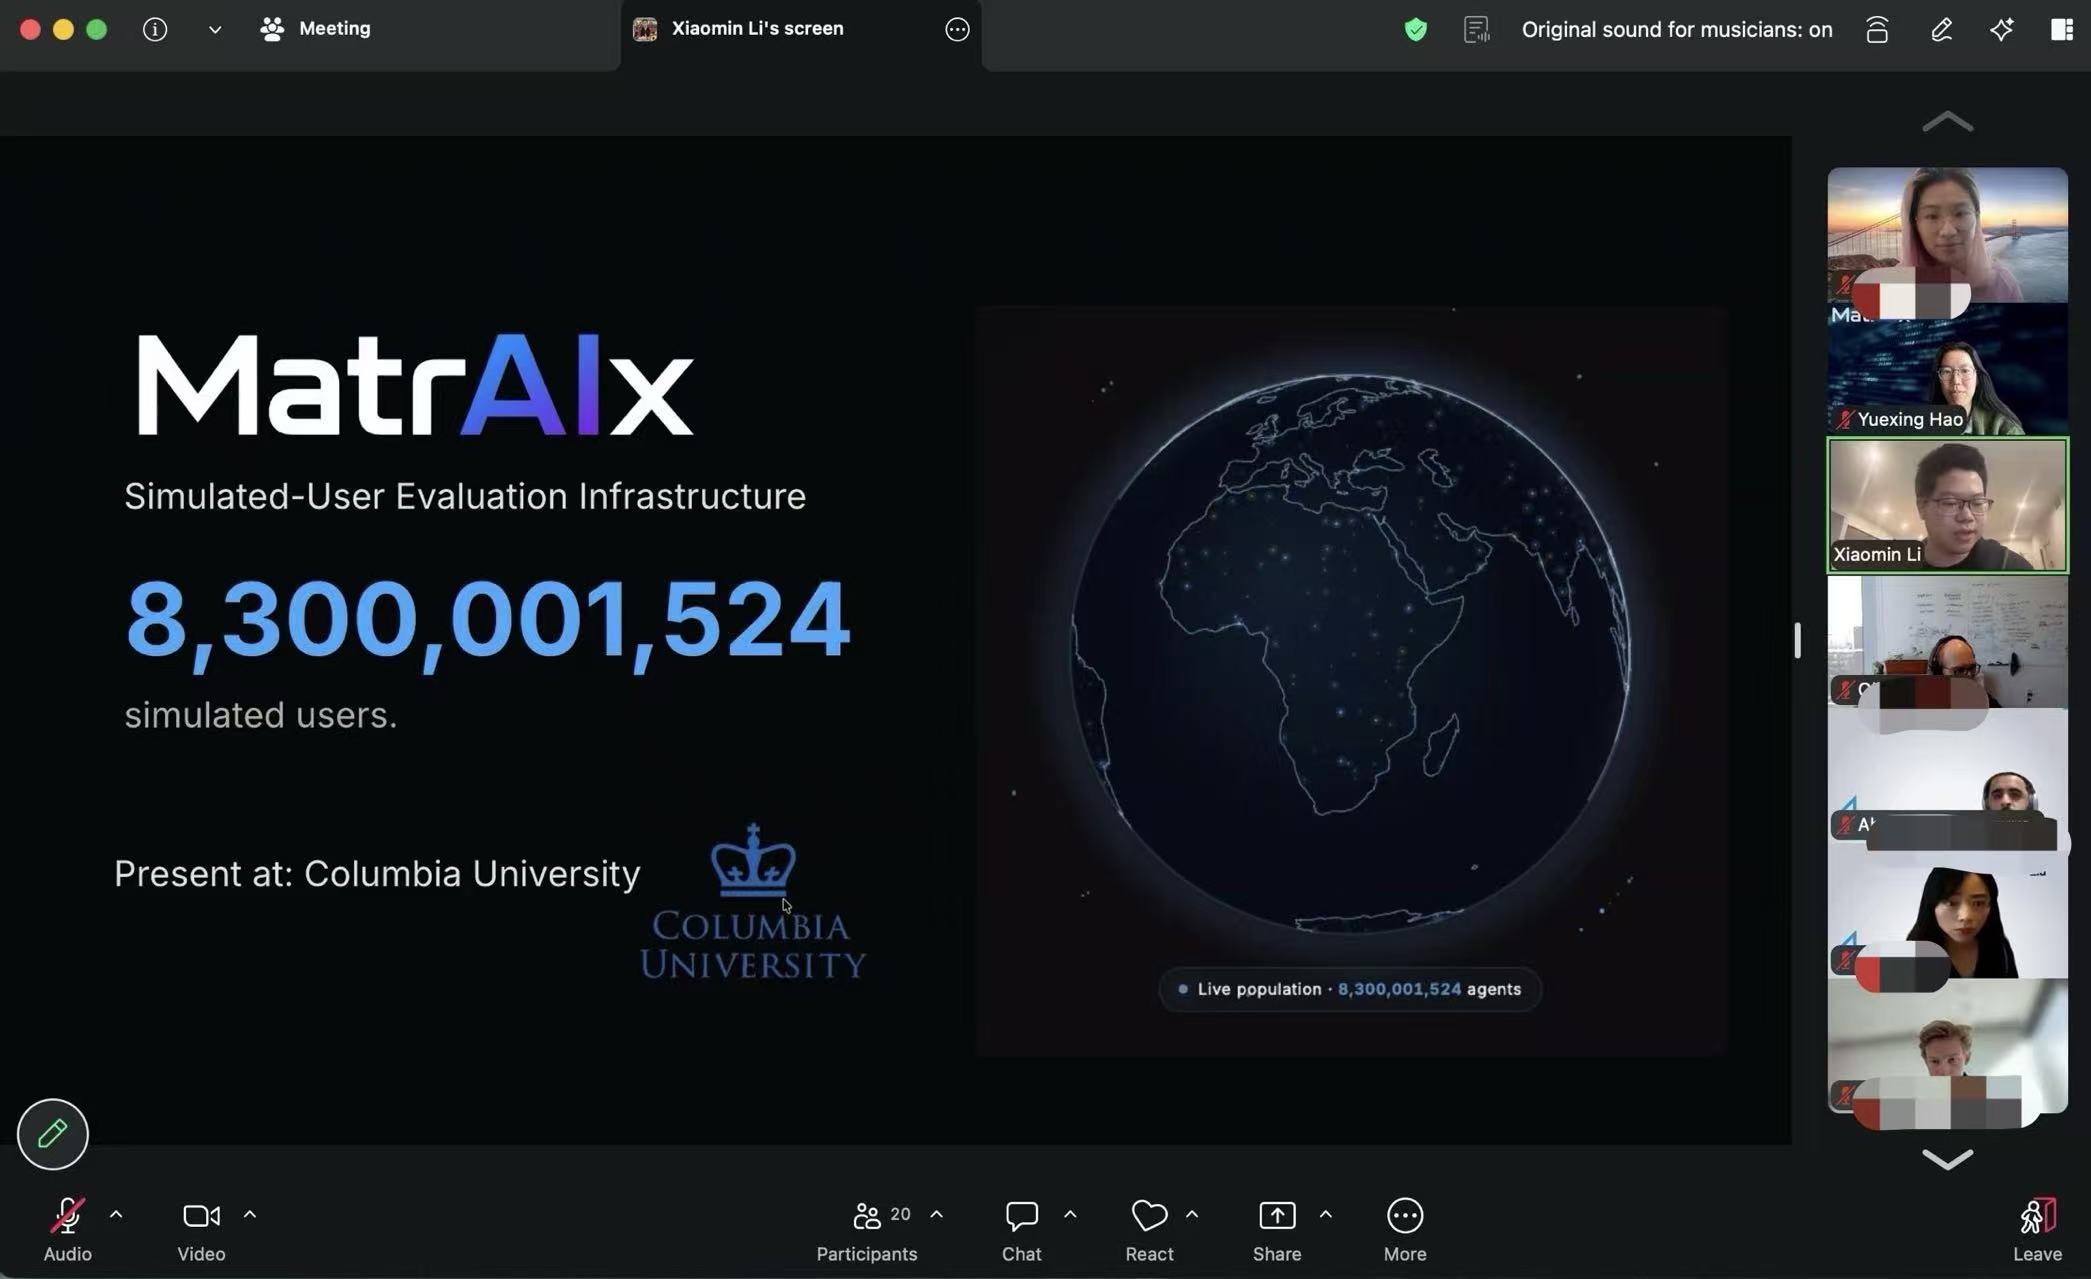Open the More options menu
This screenshot has width=2091, height=1279.
(x=1405, y=1230)
